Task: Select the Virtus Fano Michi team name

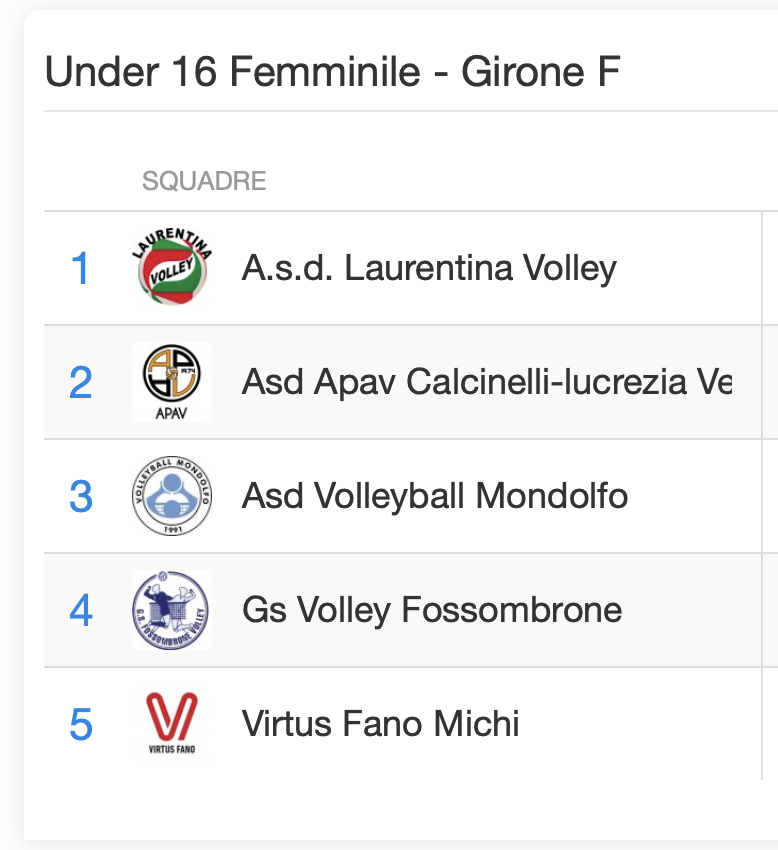Action: tap(381, 724)
